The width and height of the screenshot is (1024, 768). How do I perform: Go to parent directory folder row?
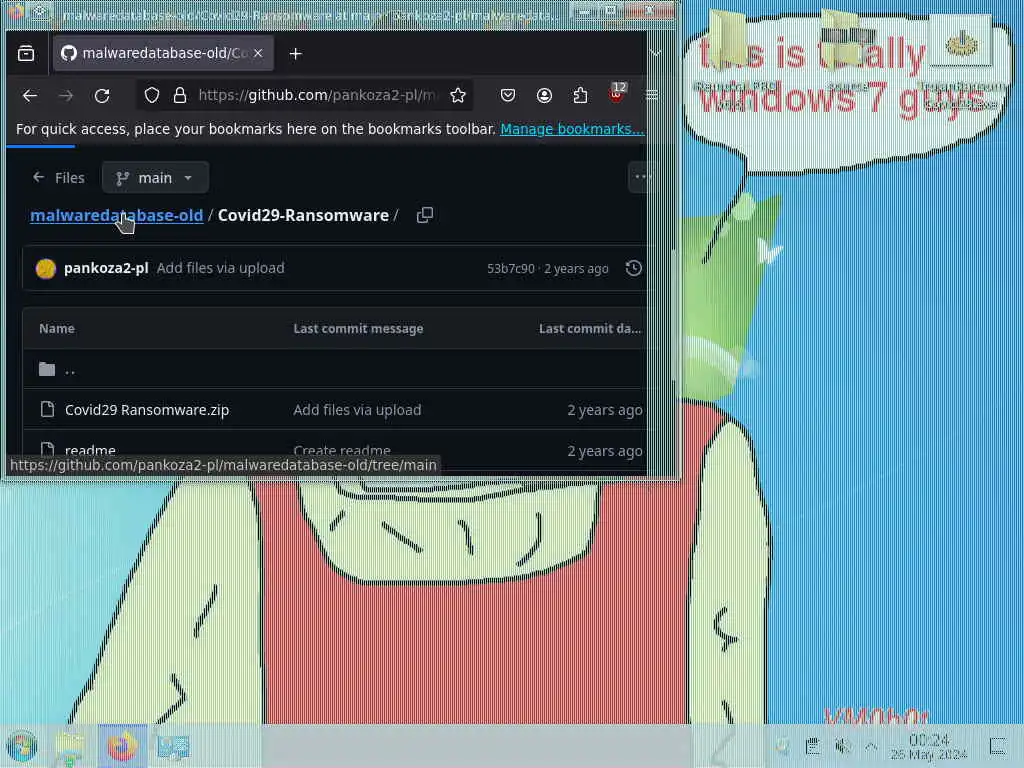tap(336, 370)
